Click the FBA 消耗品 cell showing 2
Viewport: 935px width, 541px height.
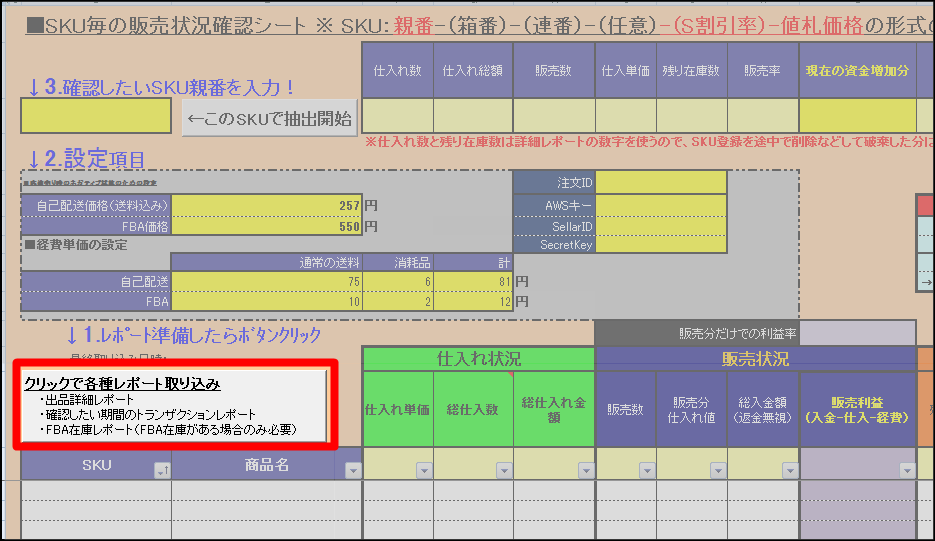coord(396,300)
